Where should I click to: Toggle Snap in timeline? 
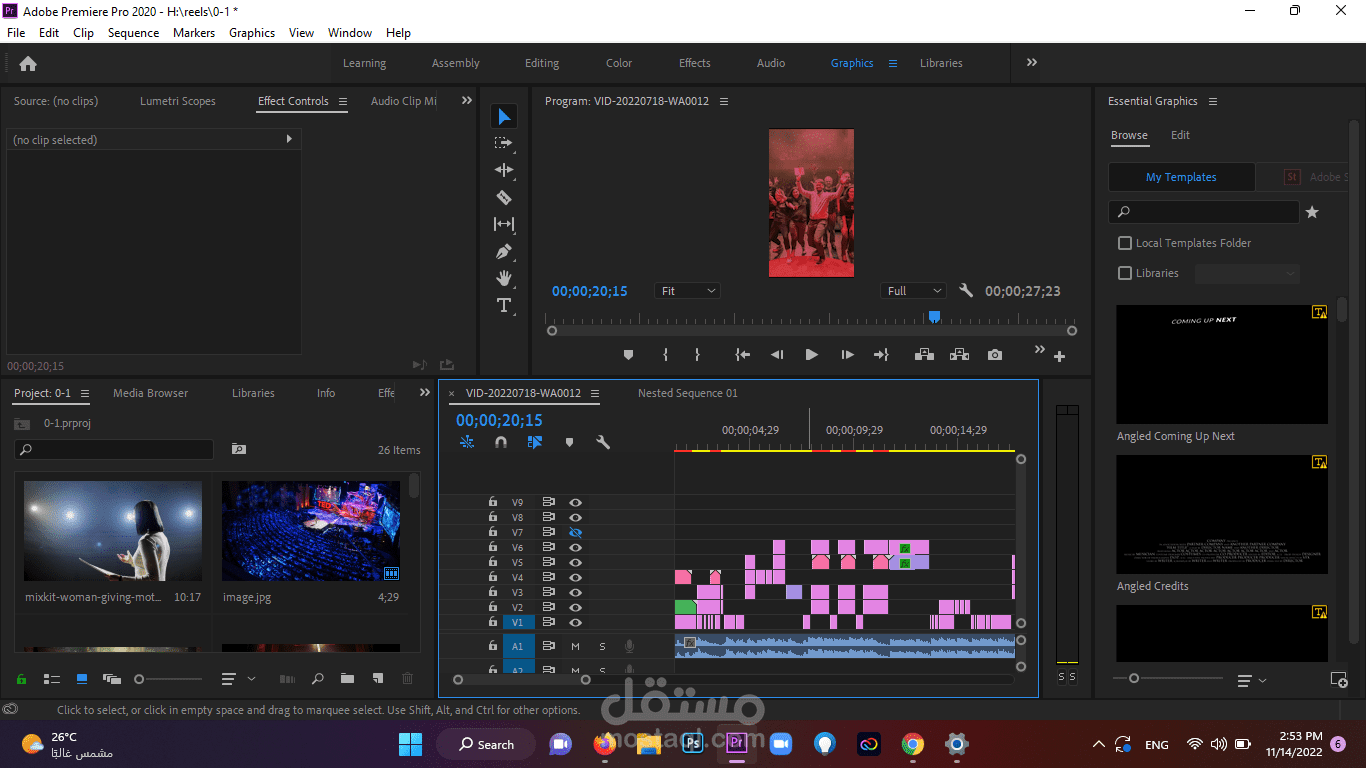[x=501, y=442]
